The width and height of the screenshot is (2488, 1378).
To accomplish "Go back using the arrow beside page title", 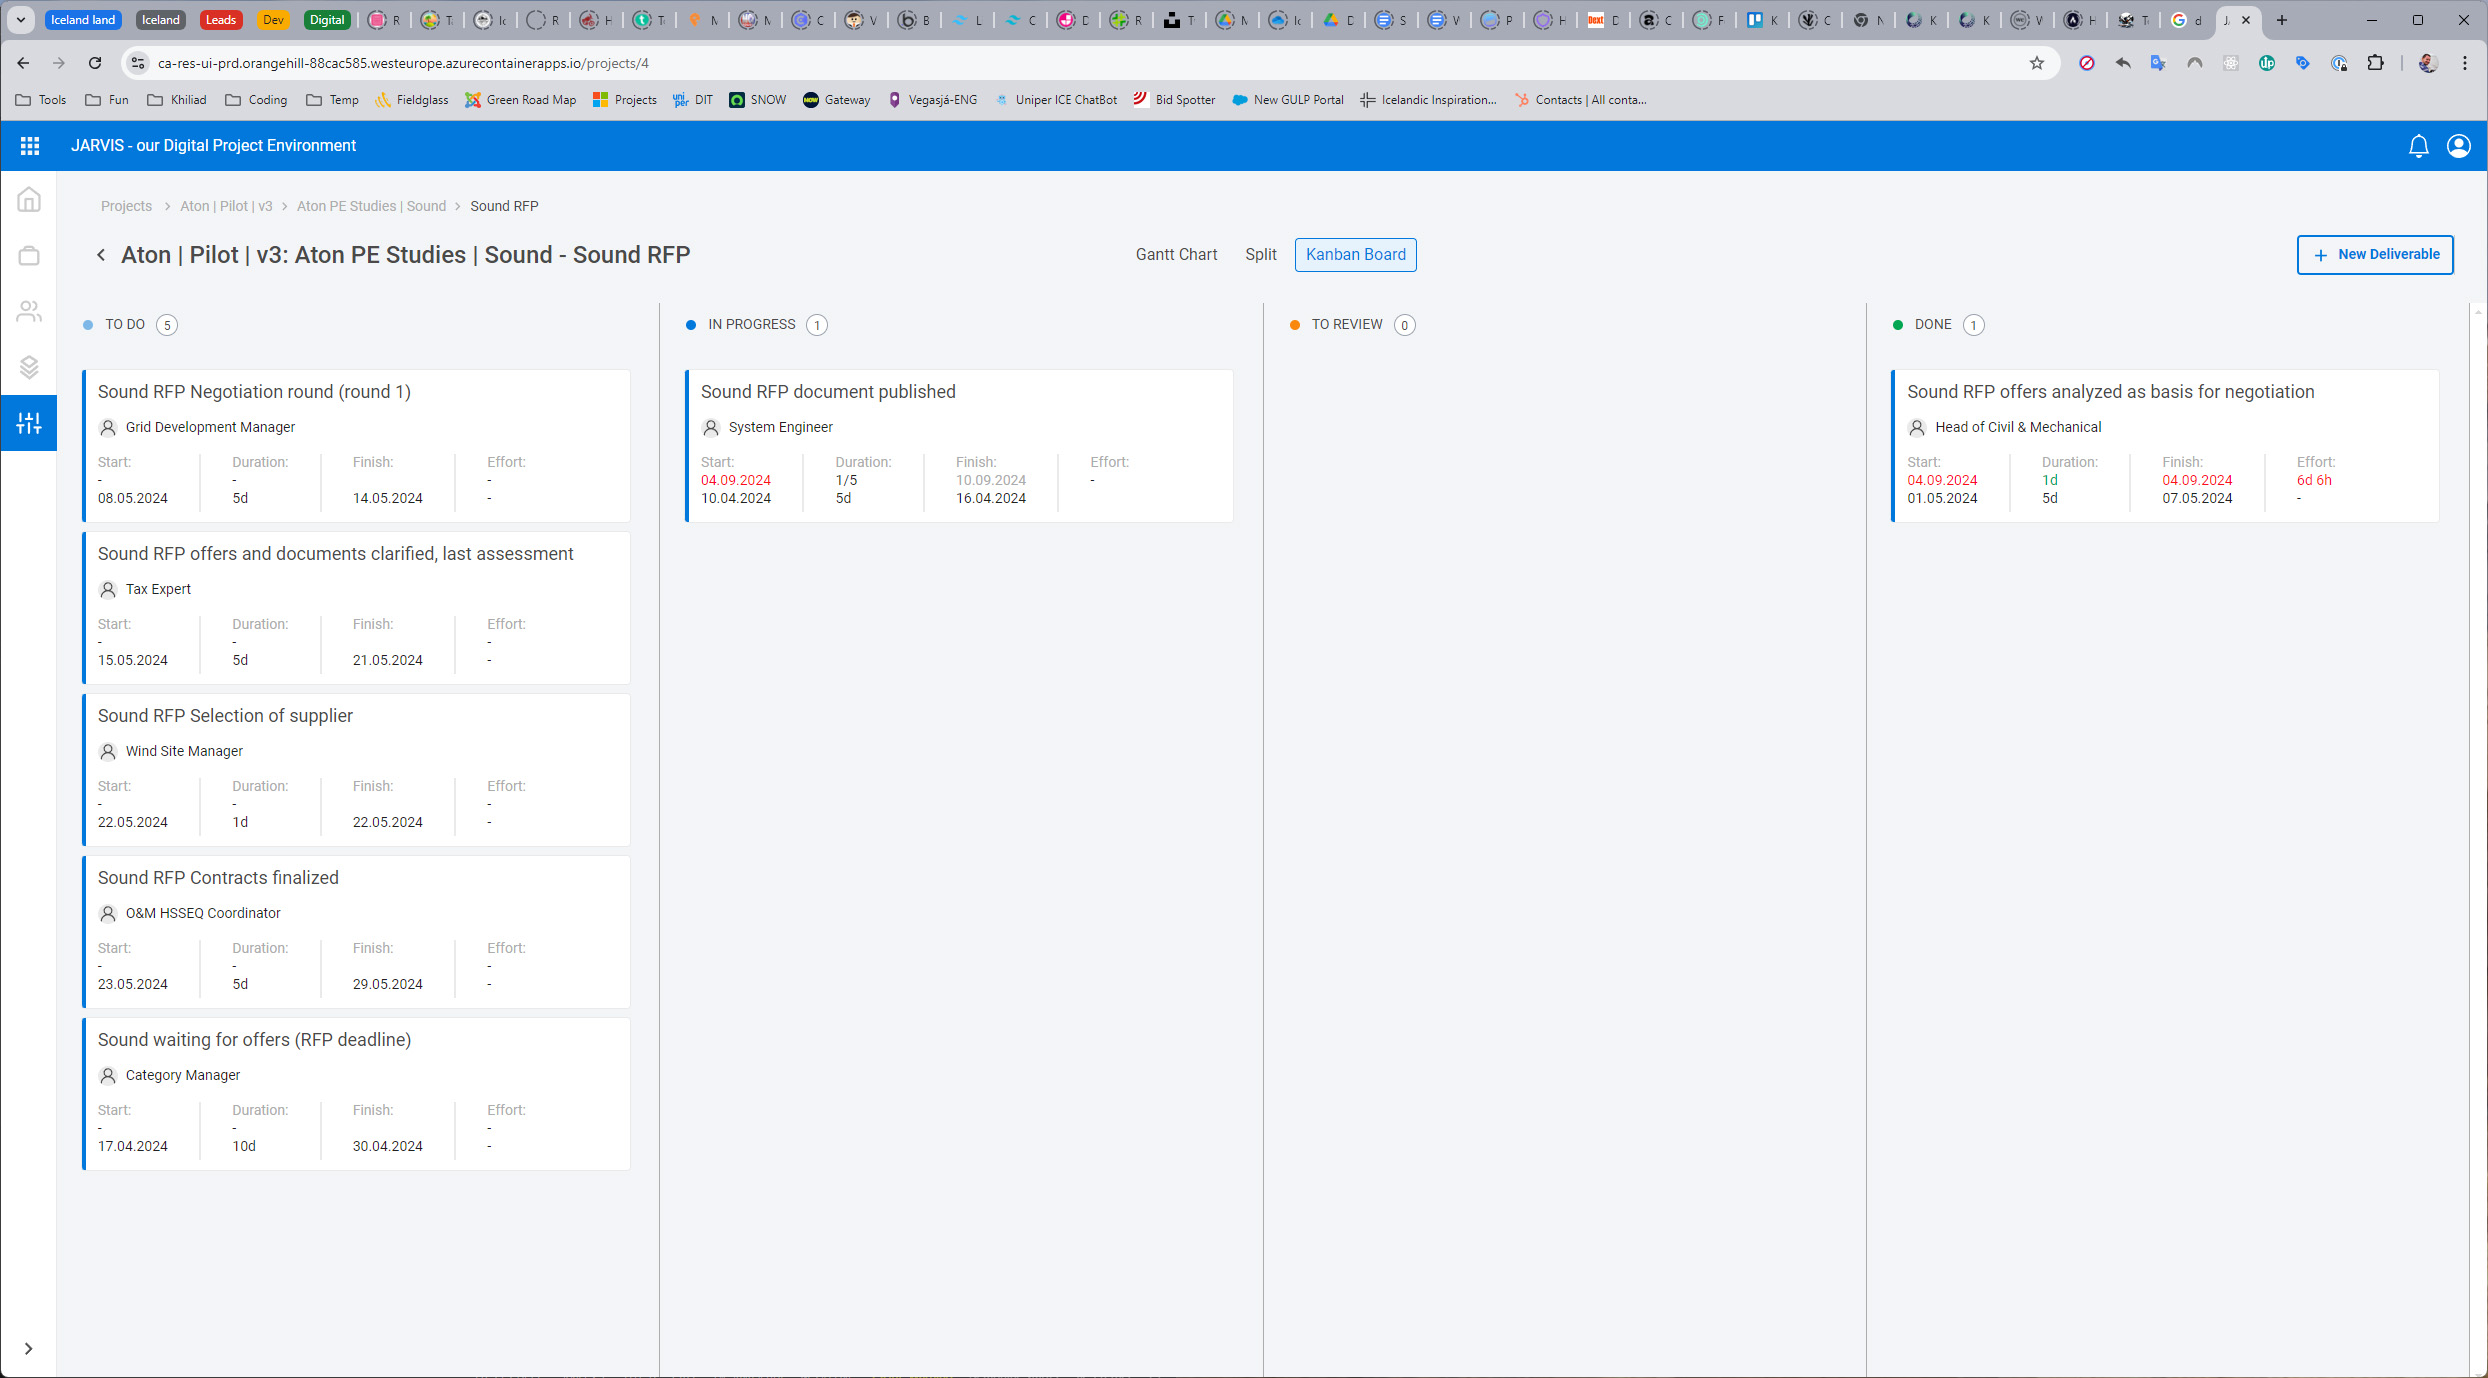I will click(x=101, y=255).
